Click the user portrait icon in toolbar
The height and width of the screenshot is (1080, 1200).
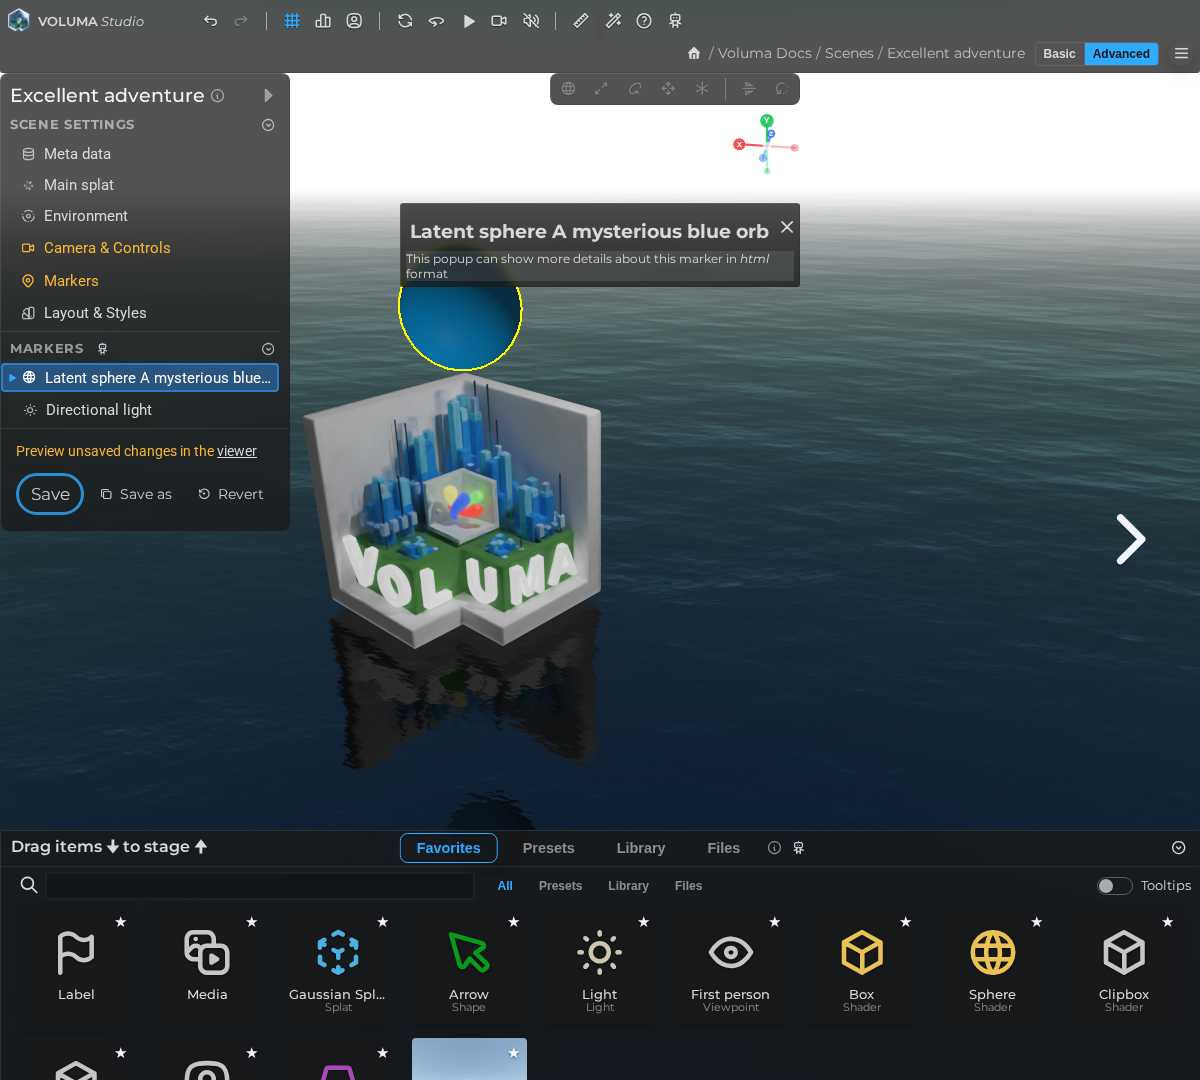pos(354,21)
